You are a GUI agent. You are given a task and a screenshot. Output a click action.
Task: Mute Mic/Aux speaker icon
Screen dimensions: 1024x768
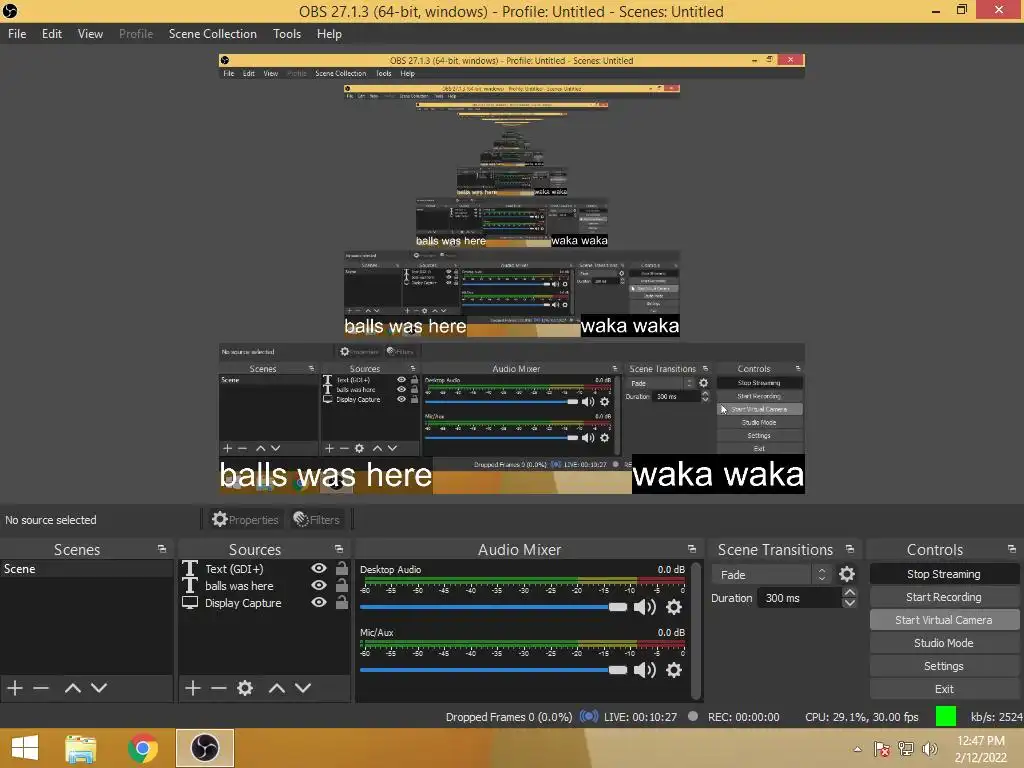645,670
